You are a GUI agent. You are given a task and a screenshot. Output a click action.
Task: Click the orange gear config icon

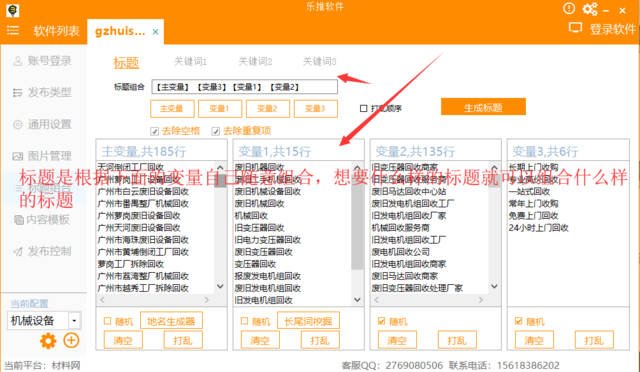[x=48, y=341]
